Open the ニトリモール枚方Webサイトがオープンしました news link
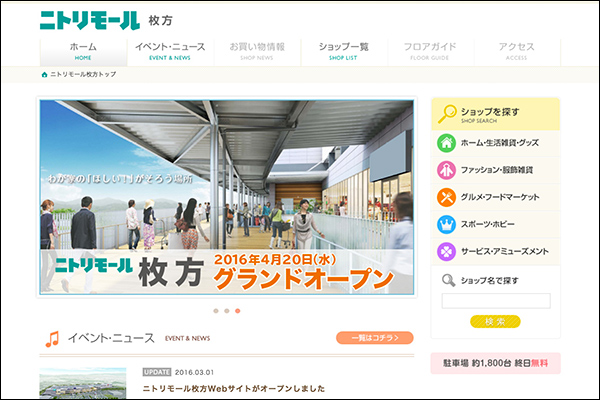This screenshot has width=600, height=400. pyautogui.click(x=235, y=388)
